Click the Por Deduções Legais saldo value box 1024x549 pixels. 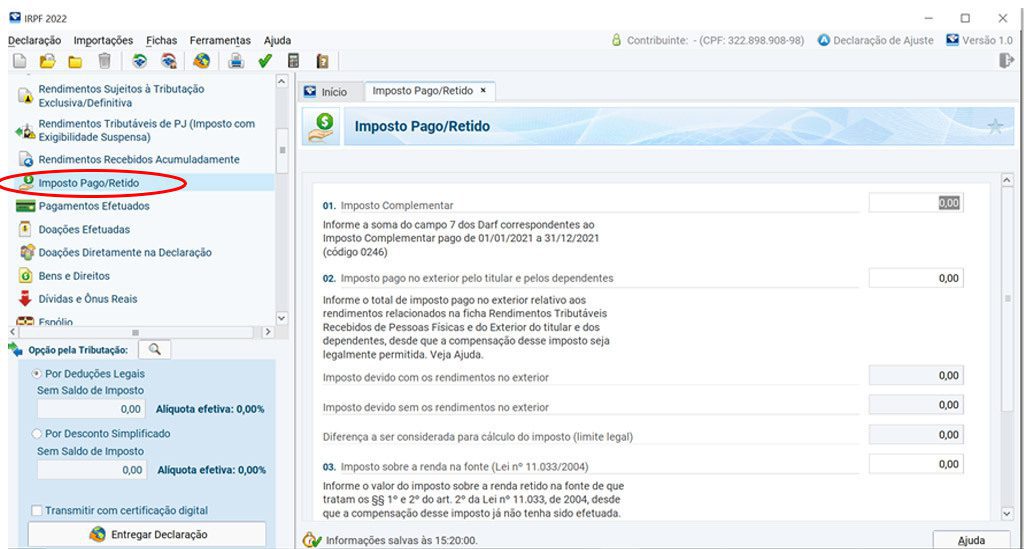click(91, 409)
